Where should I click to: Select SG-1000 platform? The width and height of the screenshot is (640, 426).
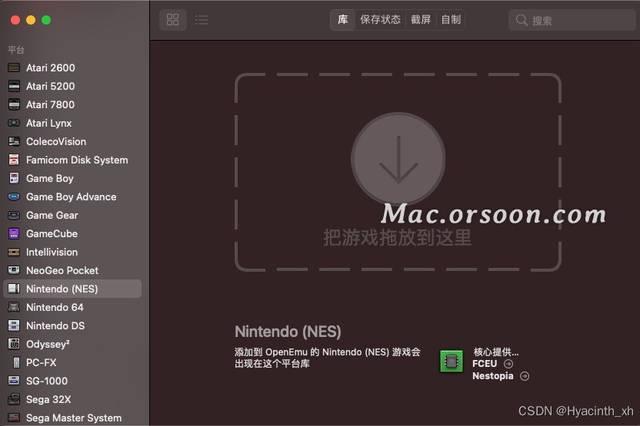point(47,381)
